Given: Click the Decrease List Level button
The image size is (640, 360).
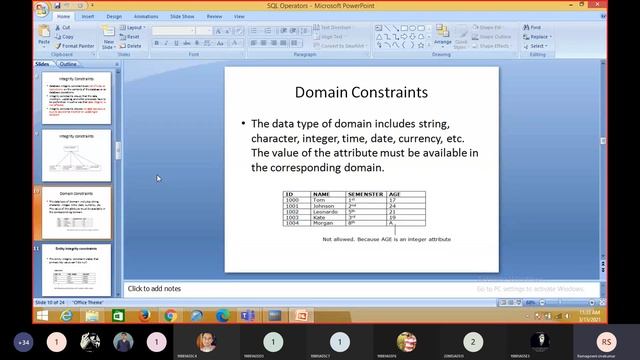Looking at the screenshot, I should pos(284,31).
